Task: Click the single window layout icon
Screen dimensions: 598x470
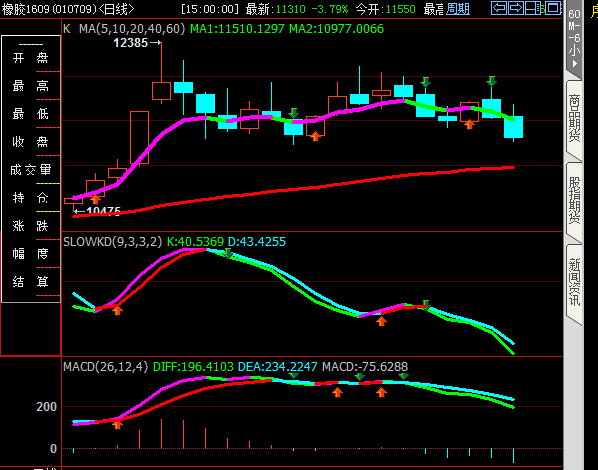Action: point(553,8)
